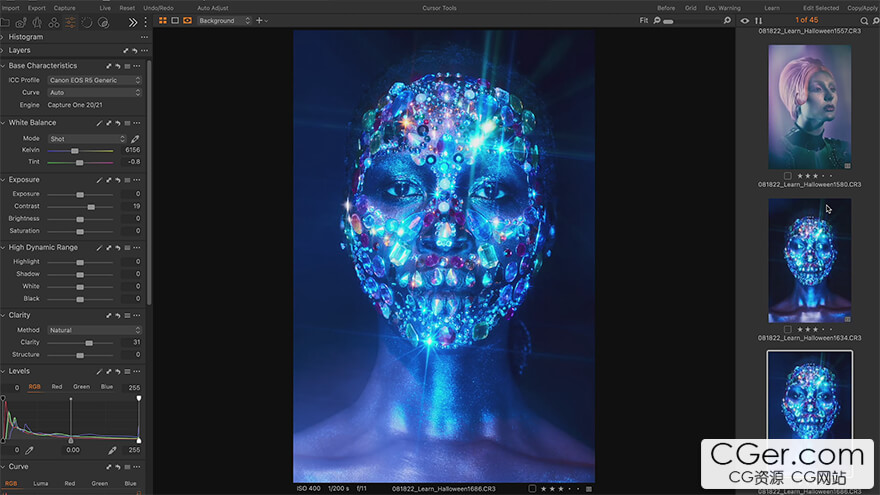880x495 pixels.
Task: Open browser sort arrows icon
Action: [x=758, y=21]
